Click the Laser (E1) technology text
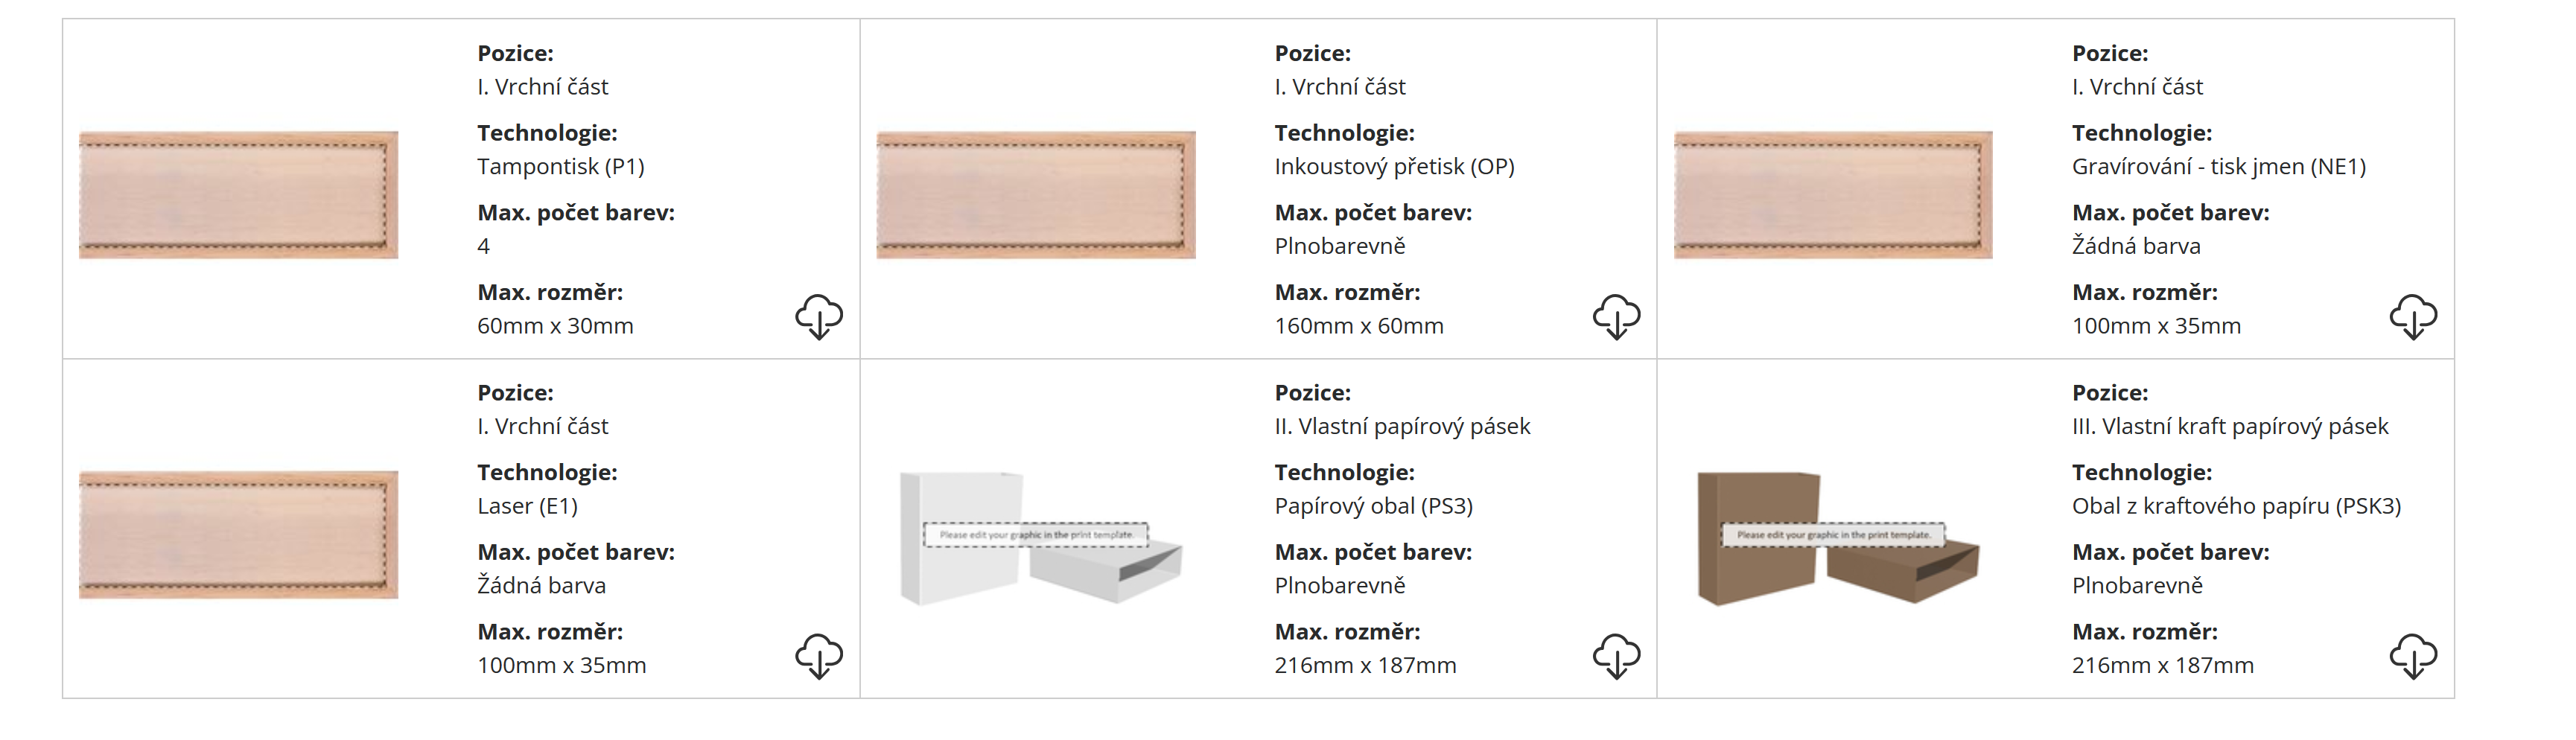This screenshot has width=2576, height=740. (x=527, y=506)
